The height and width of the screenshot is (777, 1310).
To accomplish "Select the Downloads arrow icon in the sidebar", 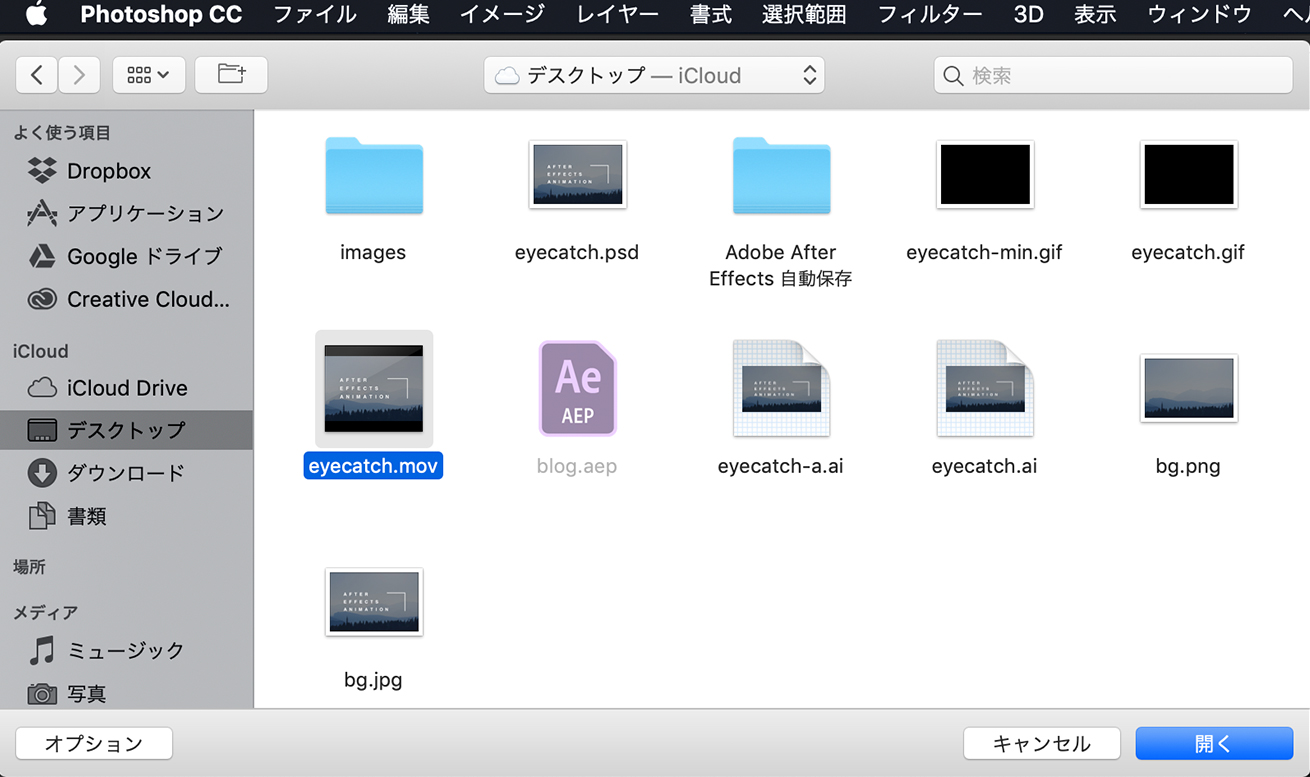I will [42, 472].
